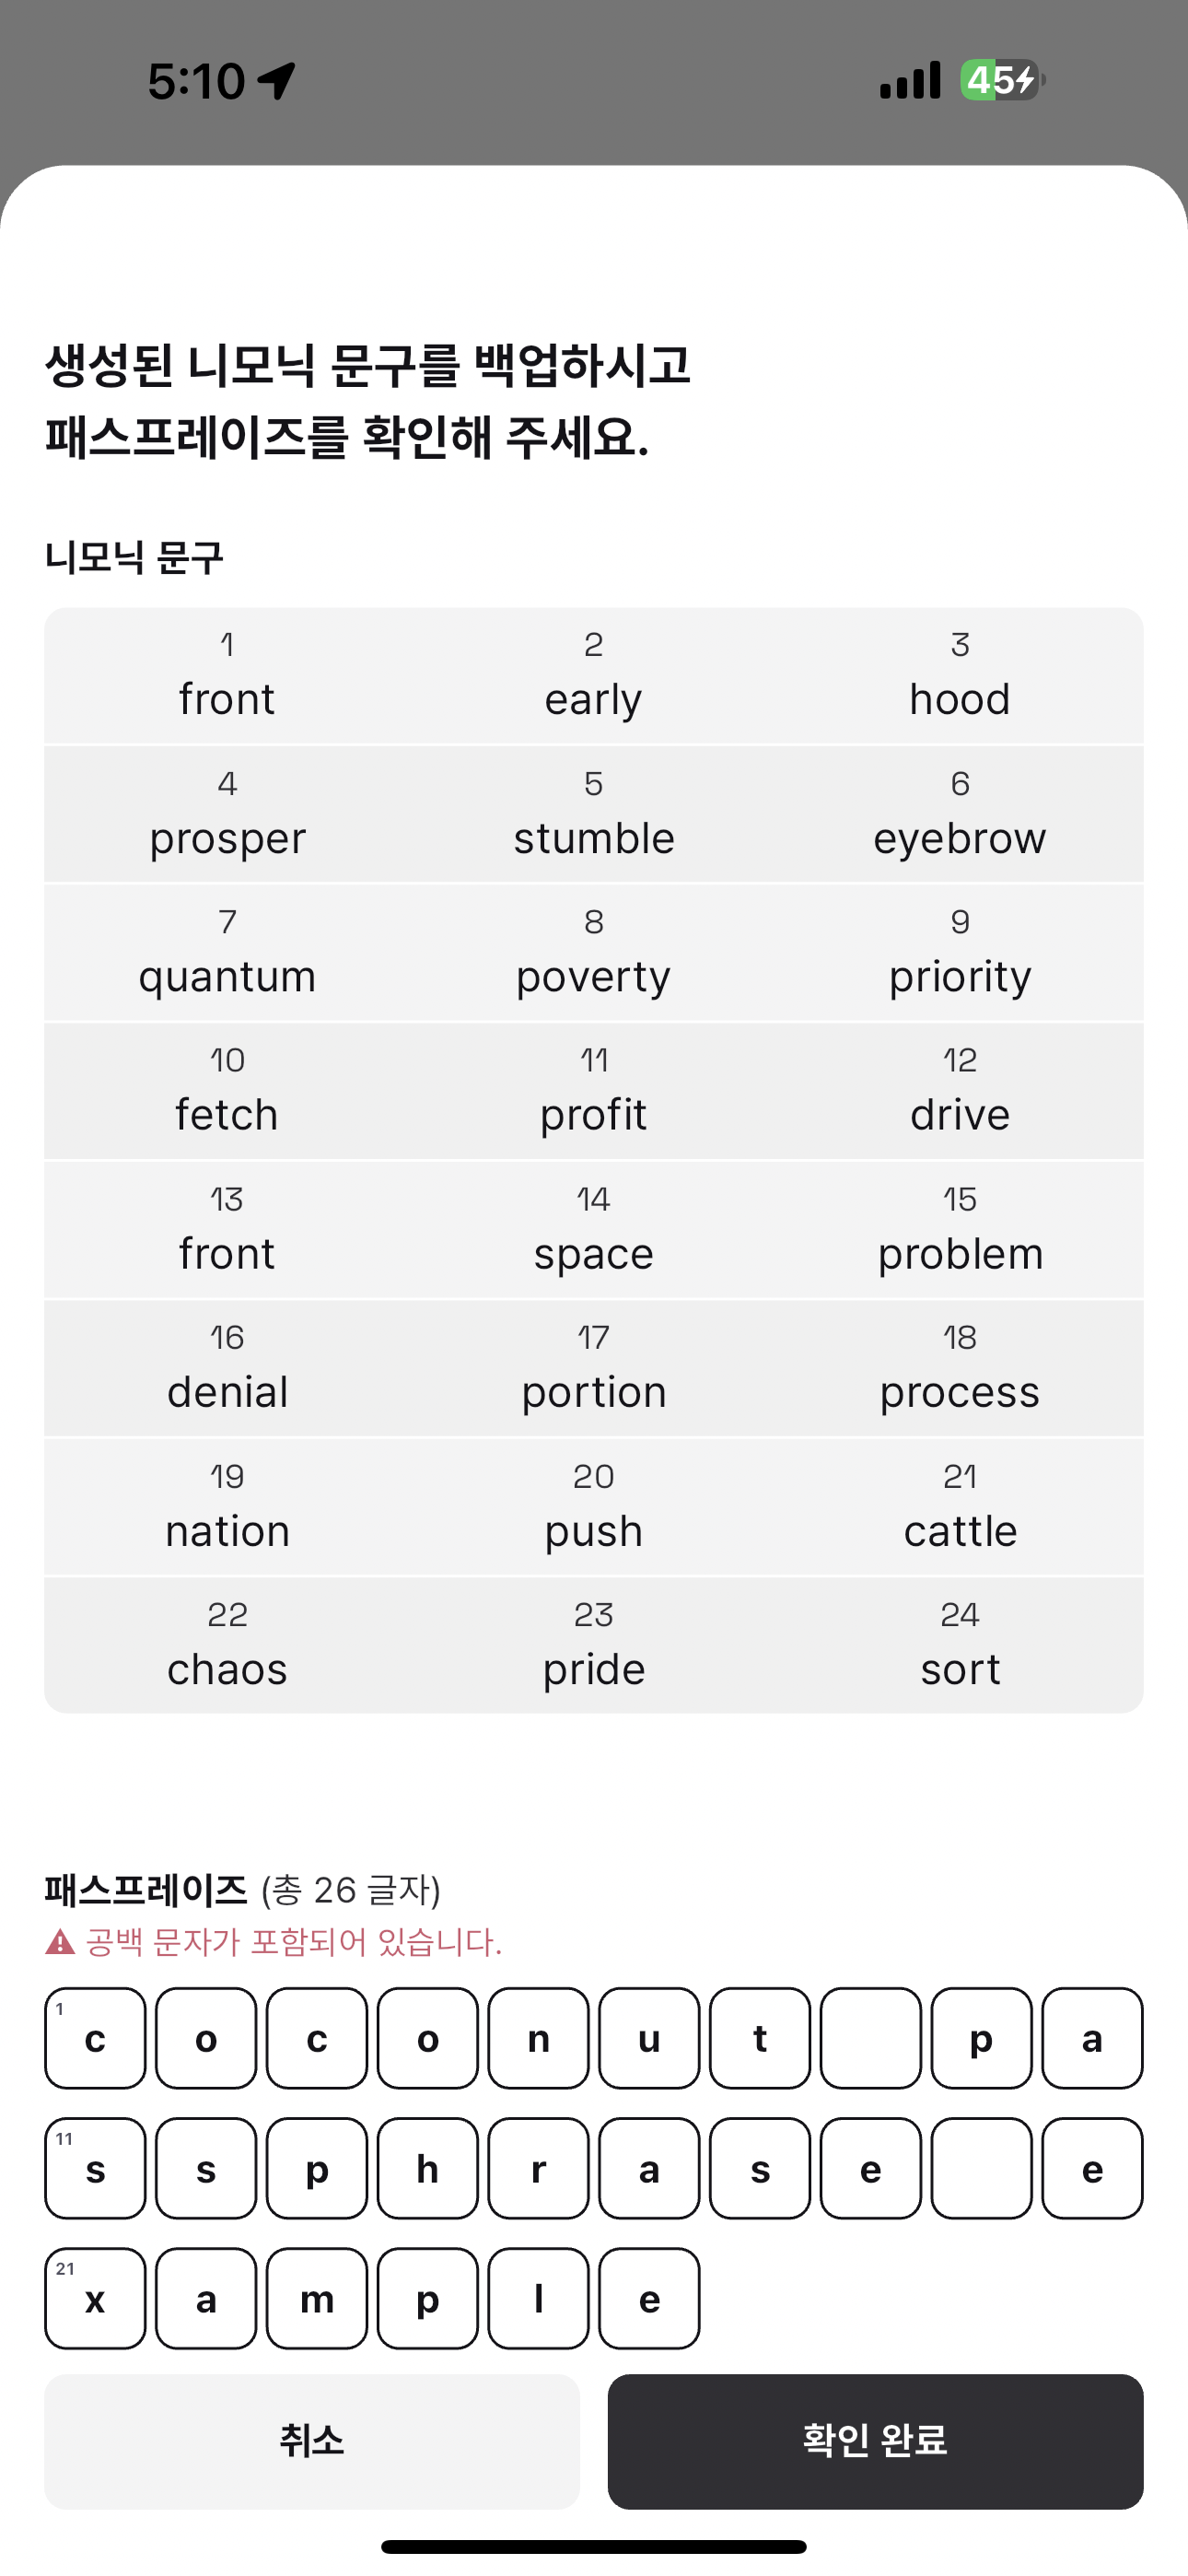Viewport: 1188px width, 2576px height.
Task: Tap the cellular signal bars icon
Action: 910,80
